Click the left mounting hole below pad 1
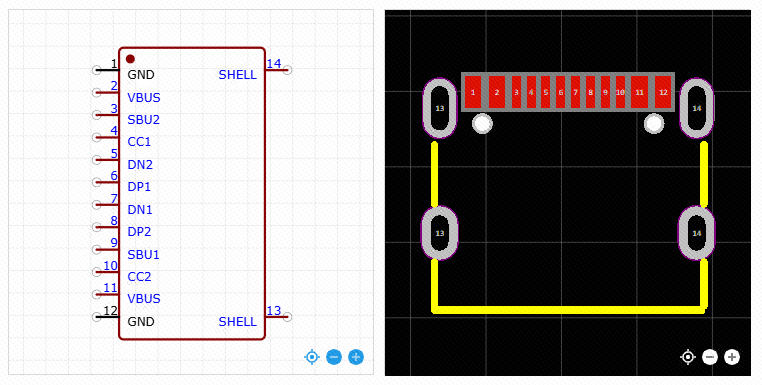 (x=483, y=123)
